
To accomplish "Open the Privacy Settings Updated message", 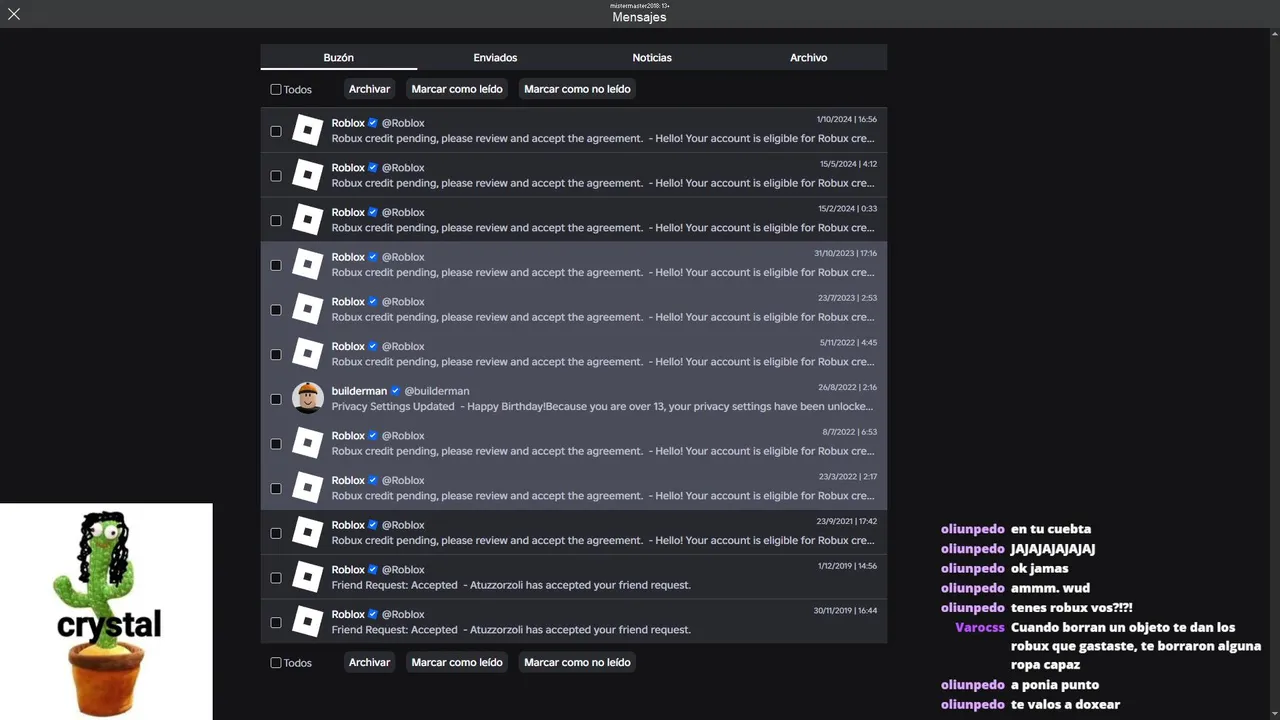I will point(574,398).
